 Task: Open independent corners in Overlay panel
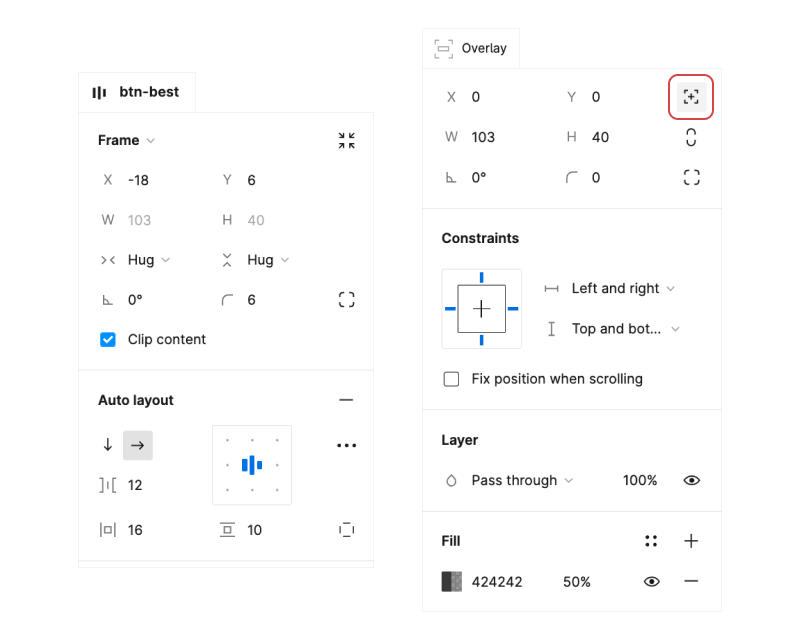tap(690, 178)
